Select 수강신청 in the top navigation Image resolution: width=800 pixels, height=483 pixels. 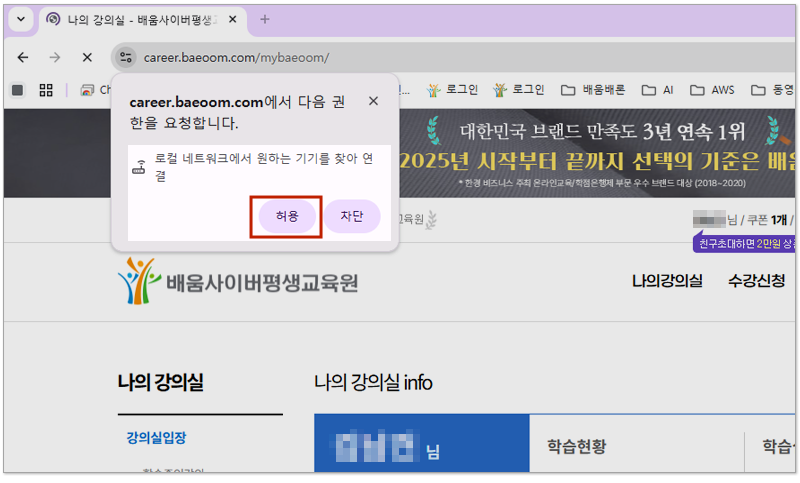coord(756,281)
